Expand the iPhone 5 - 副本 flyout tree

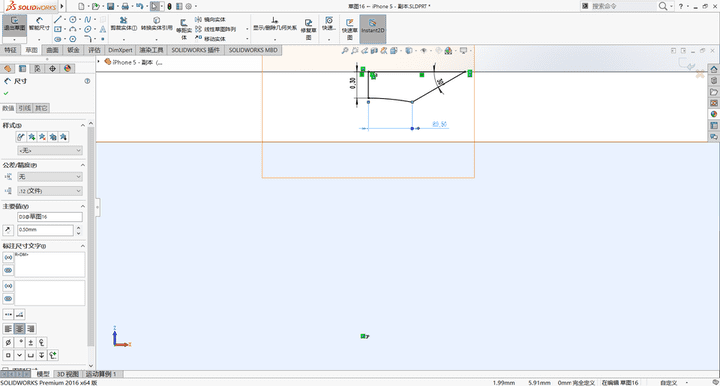[x=99, y=62]
